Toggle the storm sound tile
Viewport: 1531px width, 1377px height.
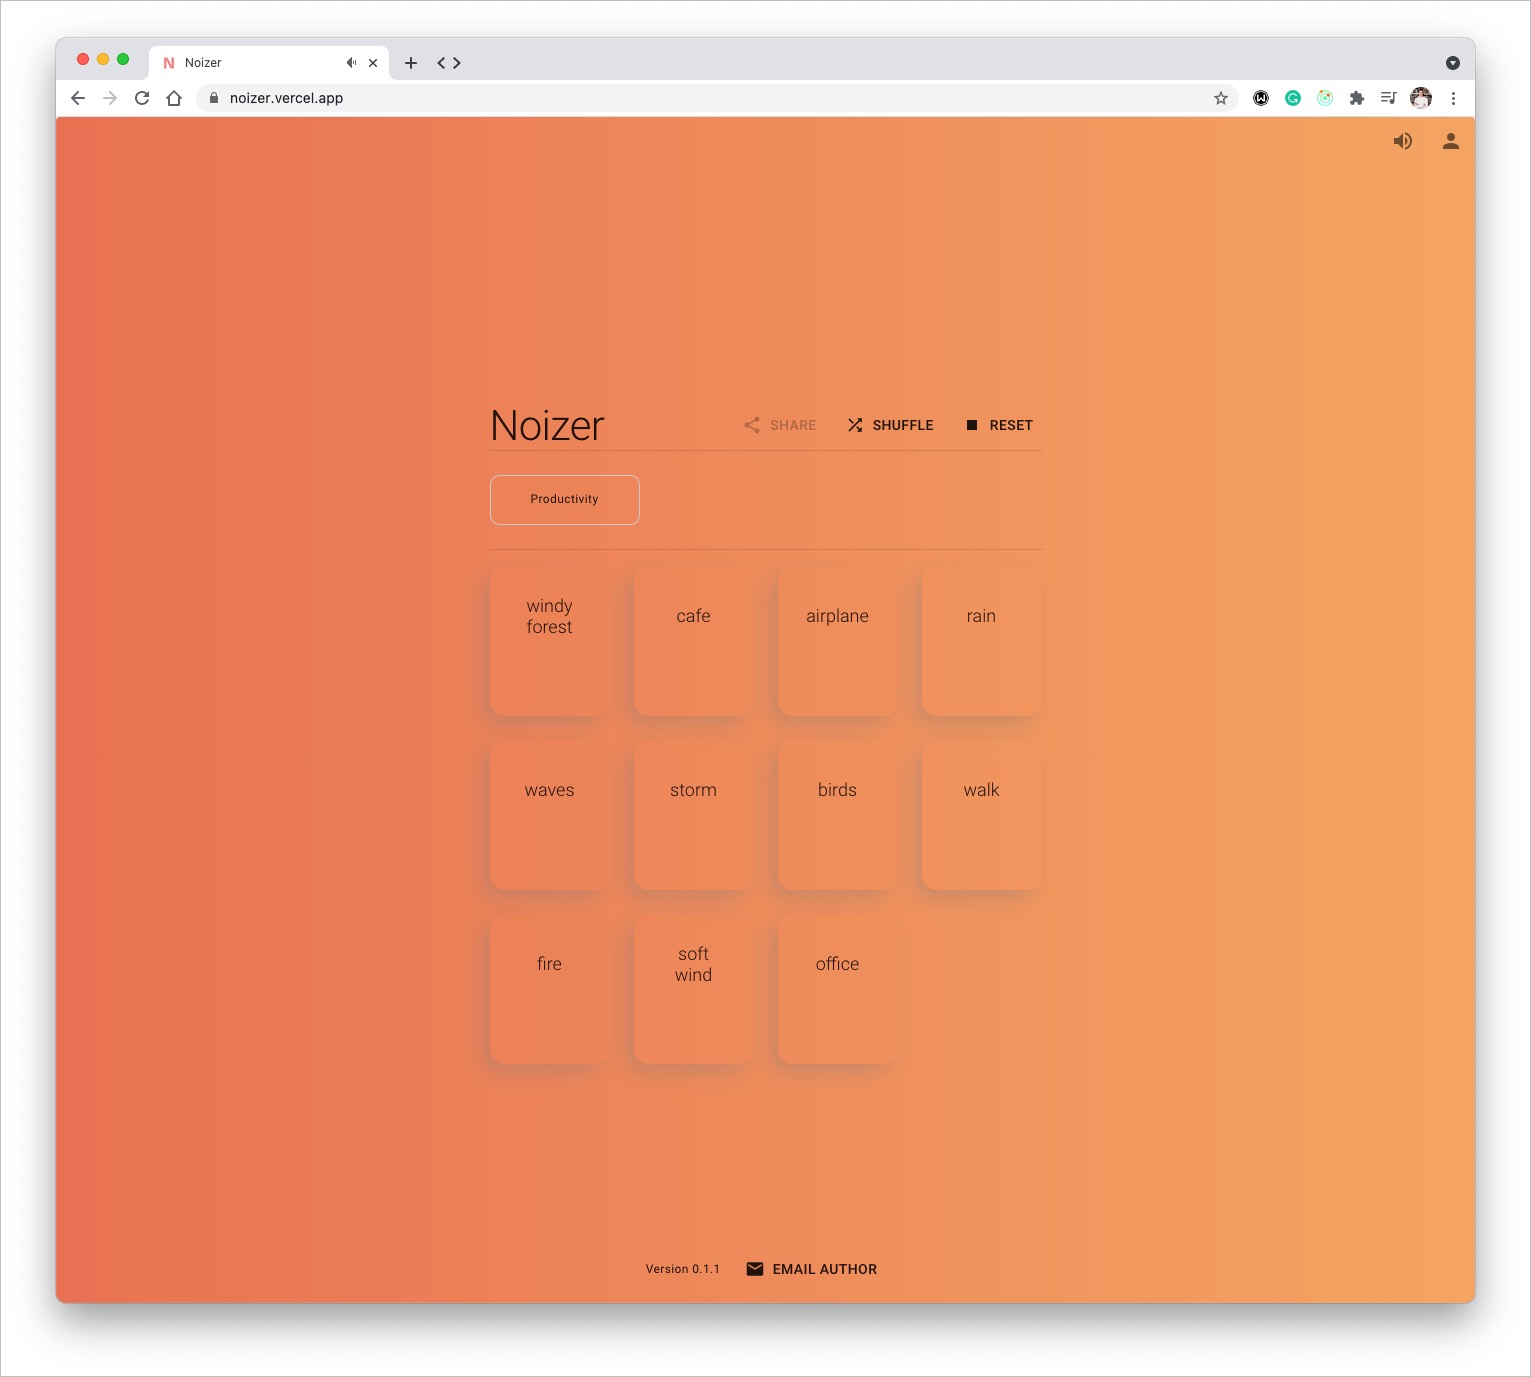694,815
